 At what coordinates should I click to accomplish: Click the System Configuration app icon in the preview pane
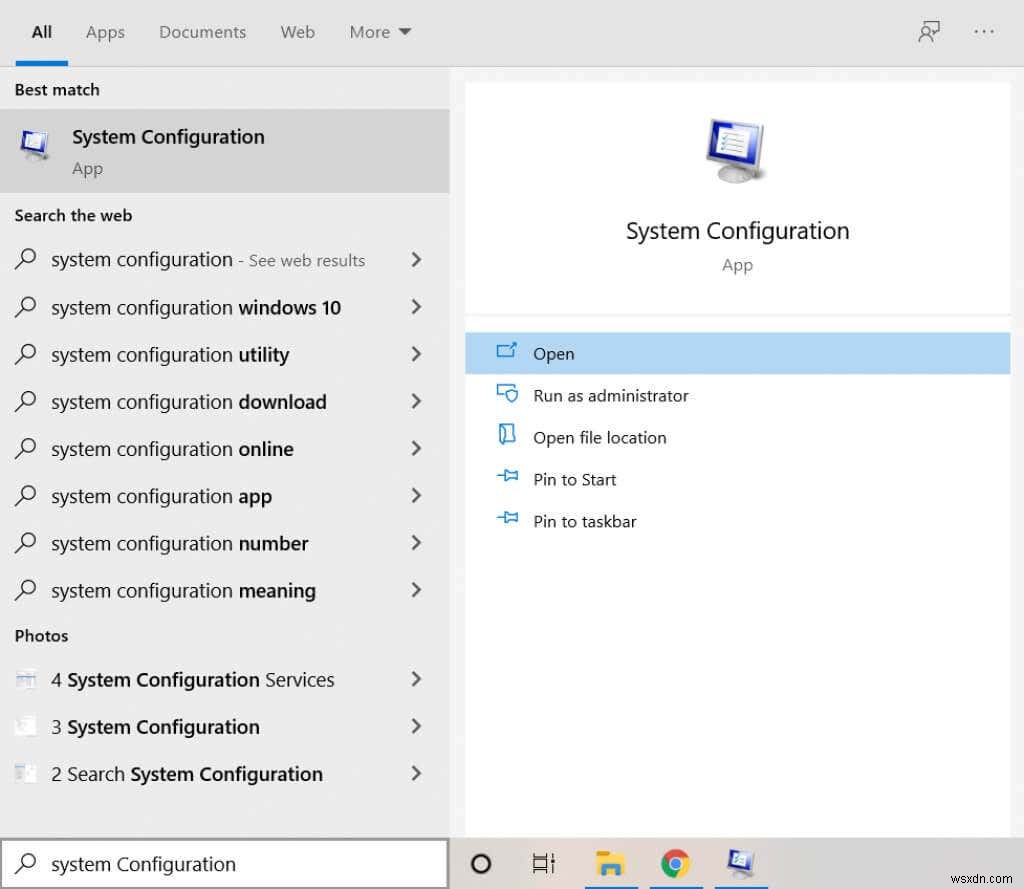click(x=736, y=150)
